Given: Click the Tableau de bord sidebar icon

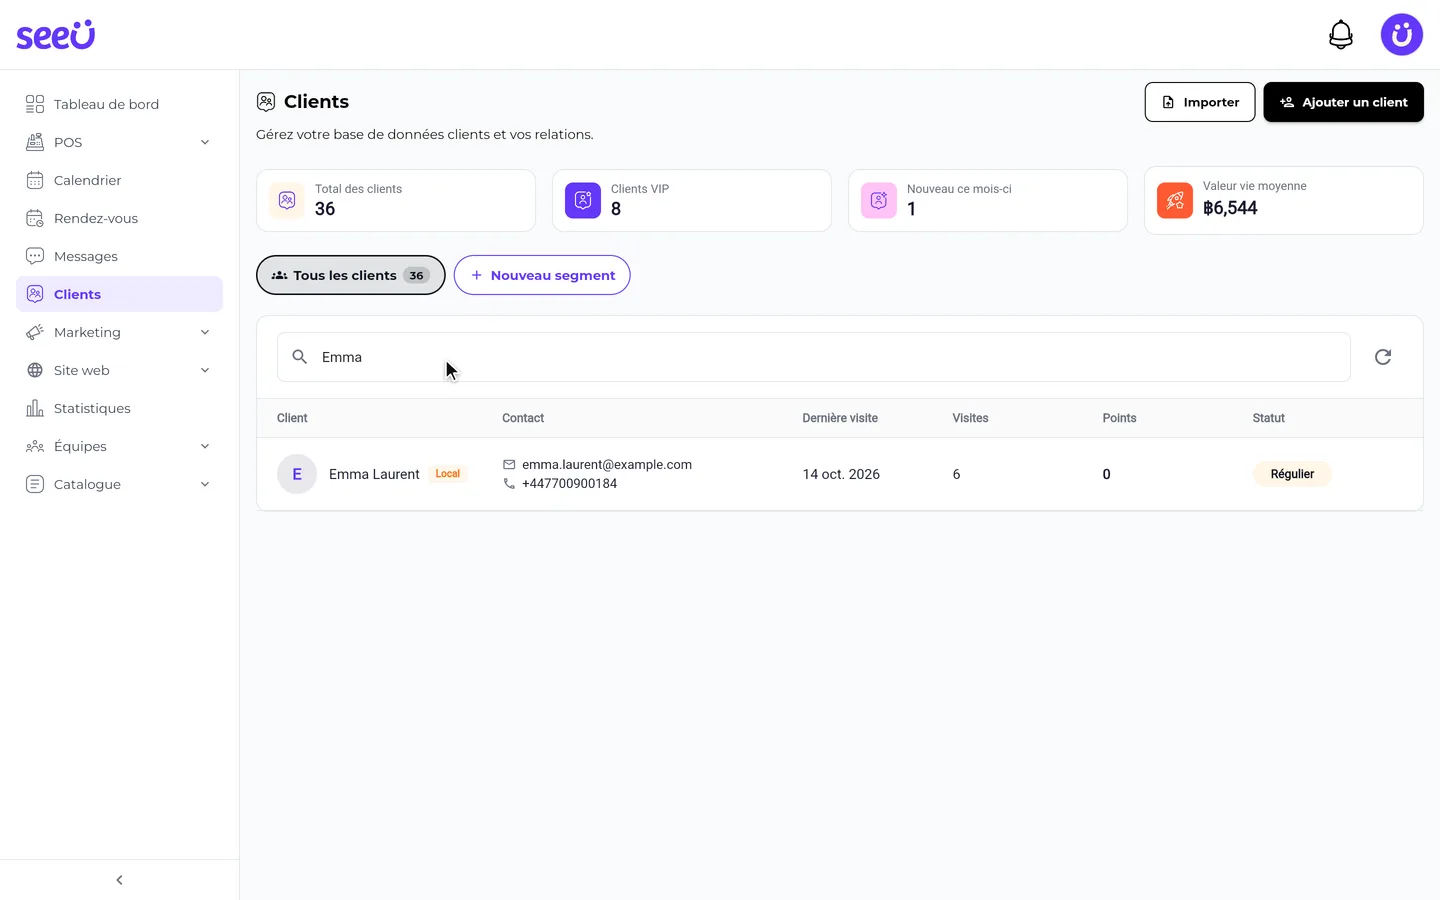Looking at the screenshot, I should 35,104.
